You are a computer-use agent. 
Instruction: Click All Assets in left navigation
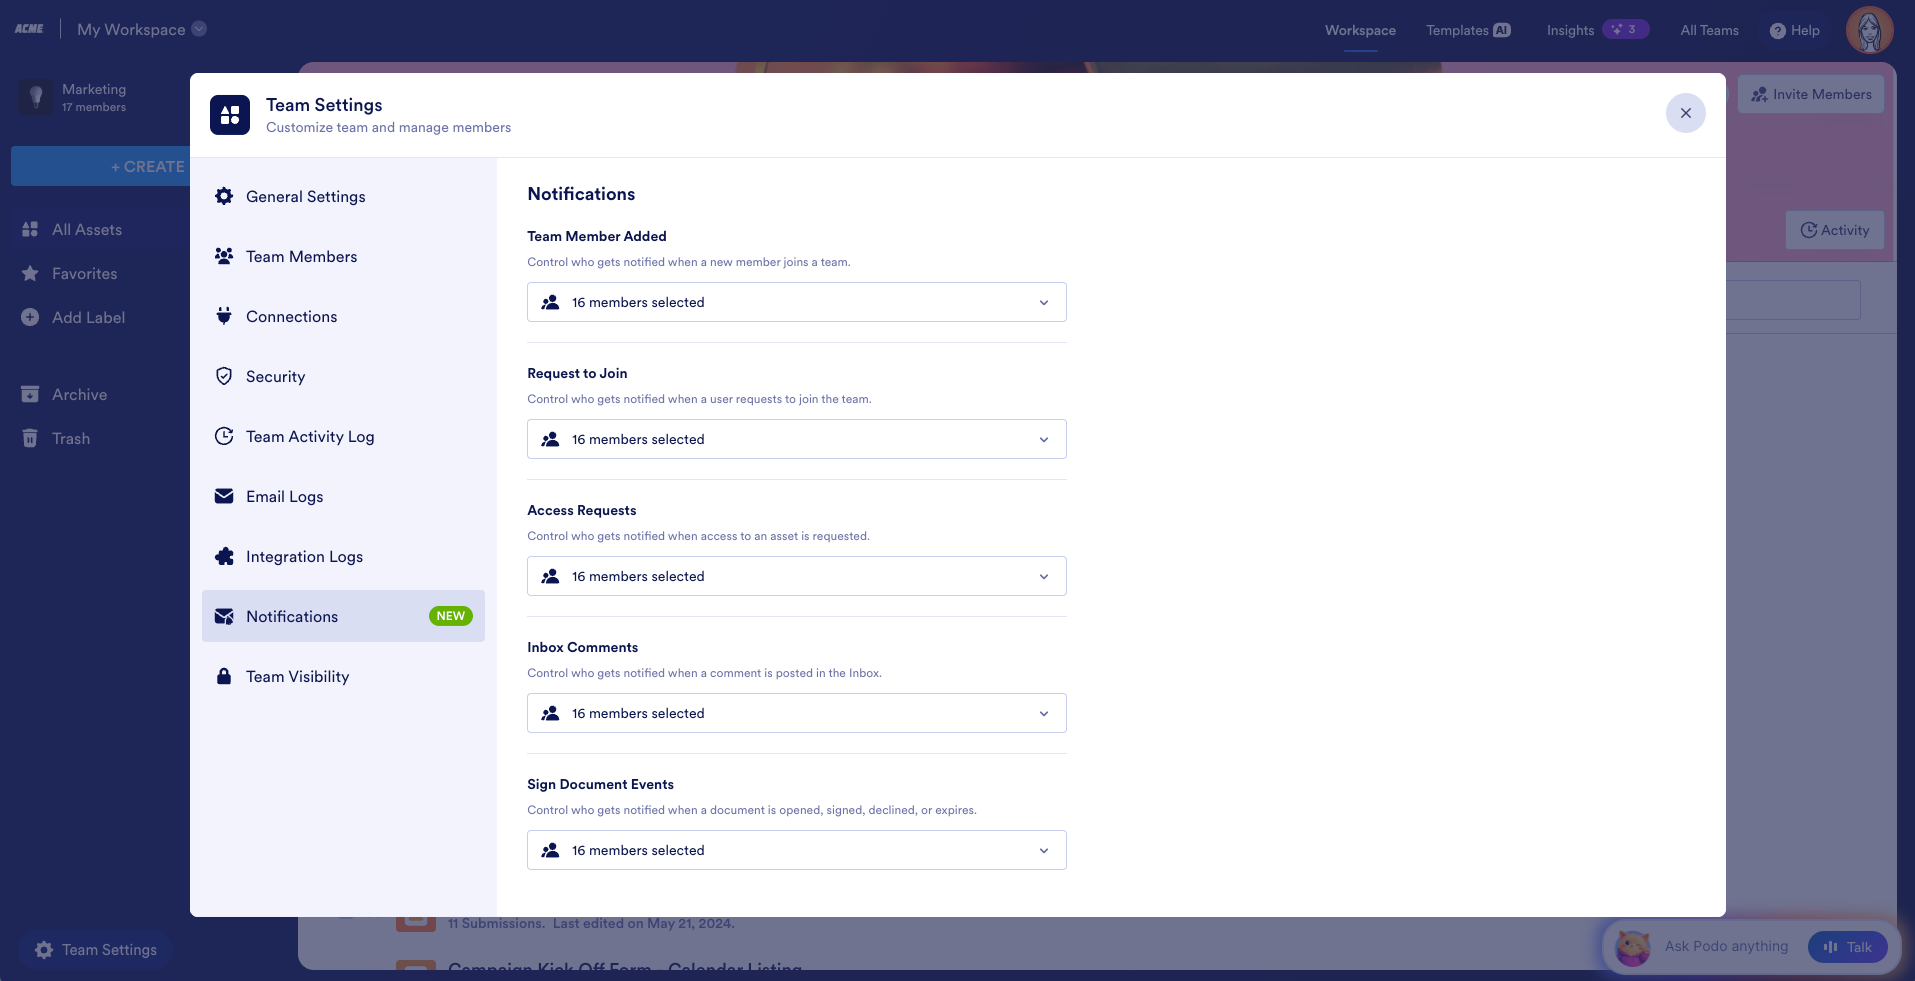click(86, 229)
